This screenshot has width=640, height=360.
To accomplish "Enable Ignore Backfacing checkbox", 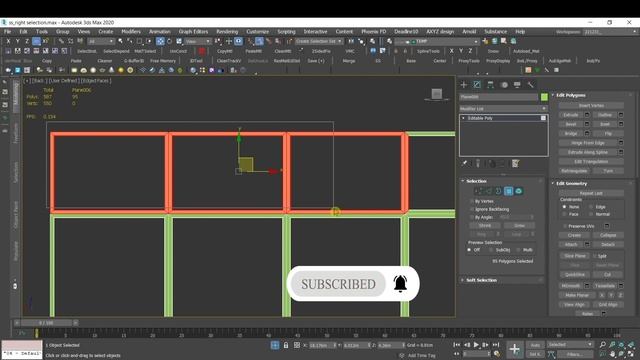I will click(x=471, y=209).
